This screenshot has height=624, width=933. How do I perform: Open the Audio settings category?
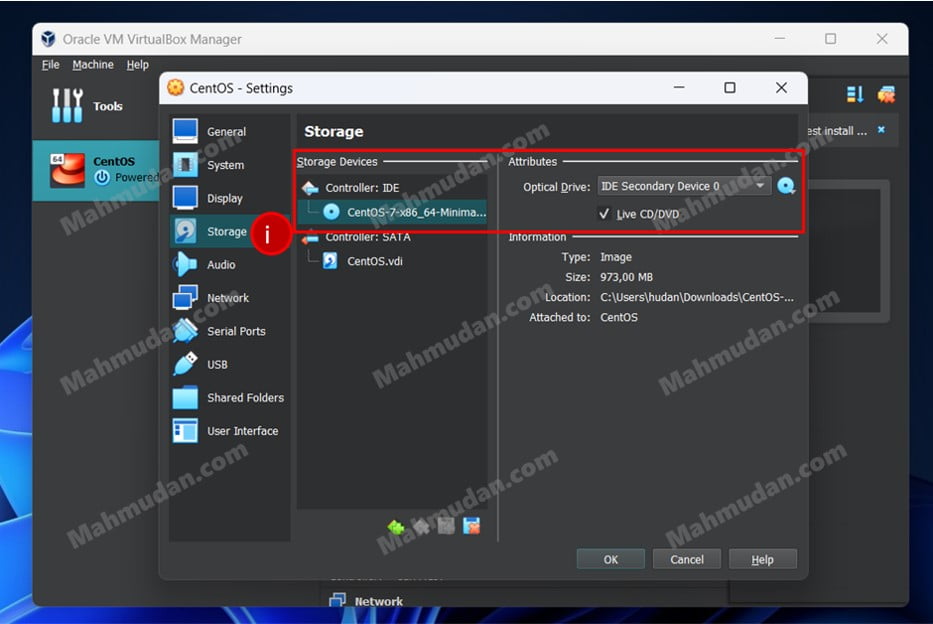pyautogui.click(x=228, y=265)
